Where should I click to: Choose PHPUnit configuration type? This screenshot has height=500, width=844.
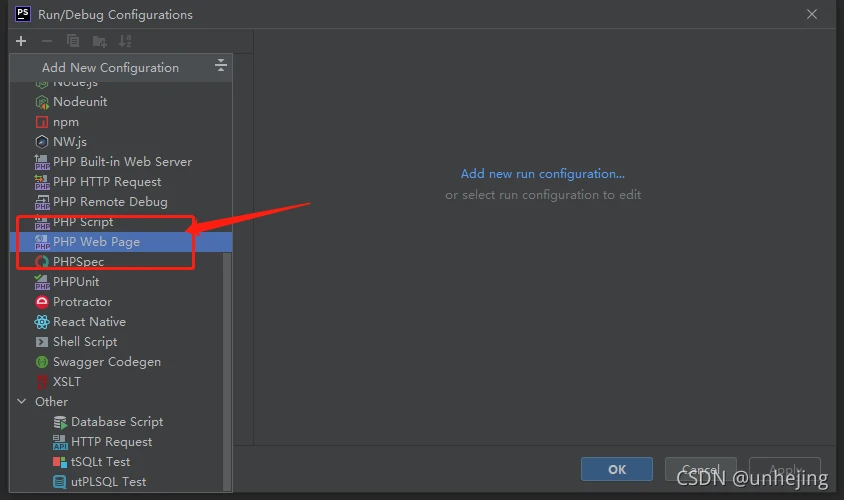[x=76, y=282]
